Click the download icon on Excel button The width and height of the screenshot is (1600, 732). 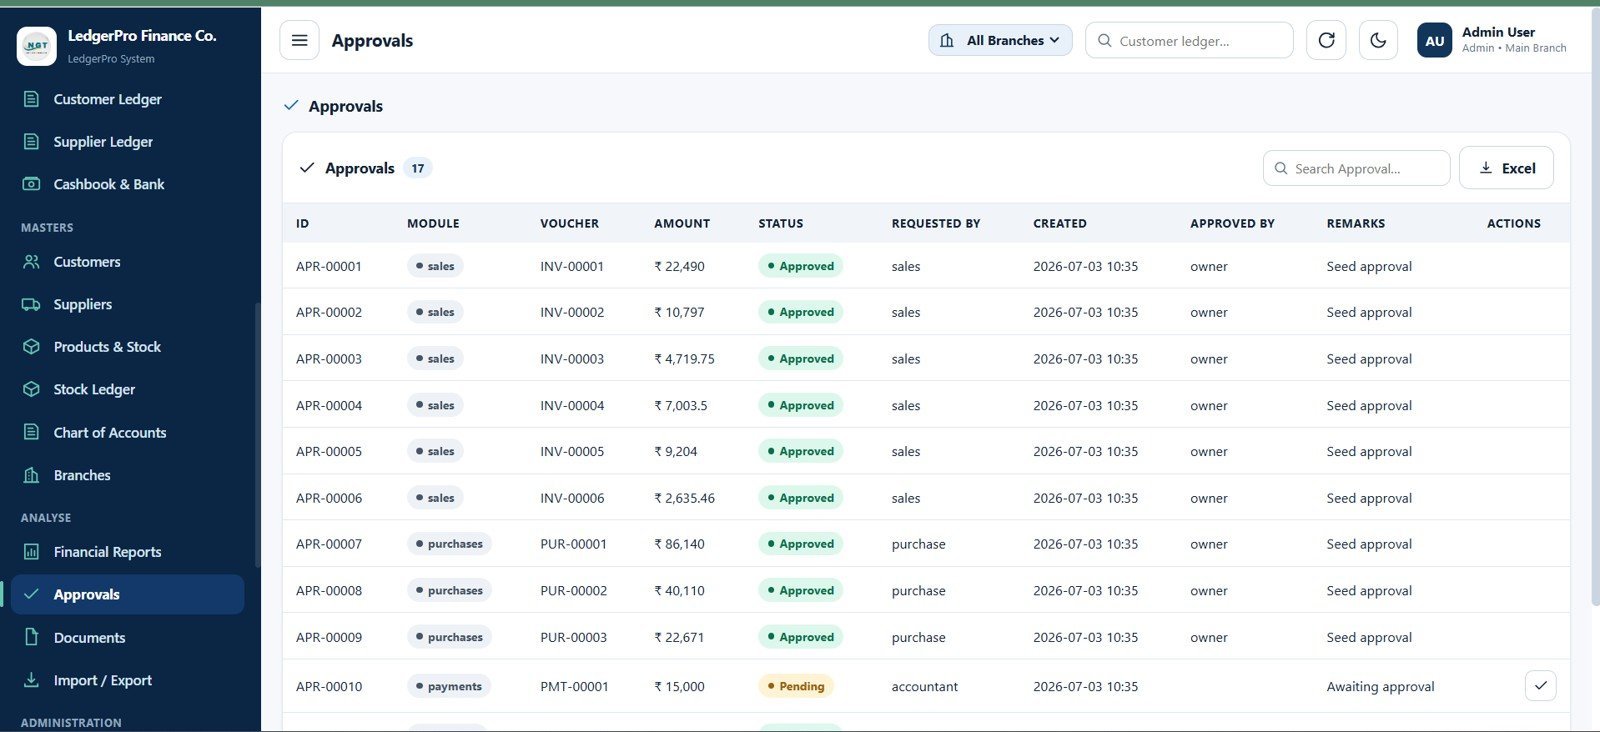[1485, 168]
